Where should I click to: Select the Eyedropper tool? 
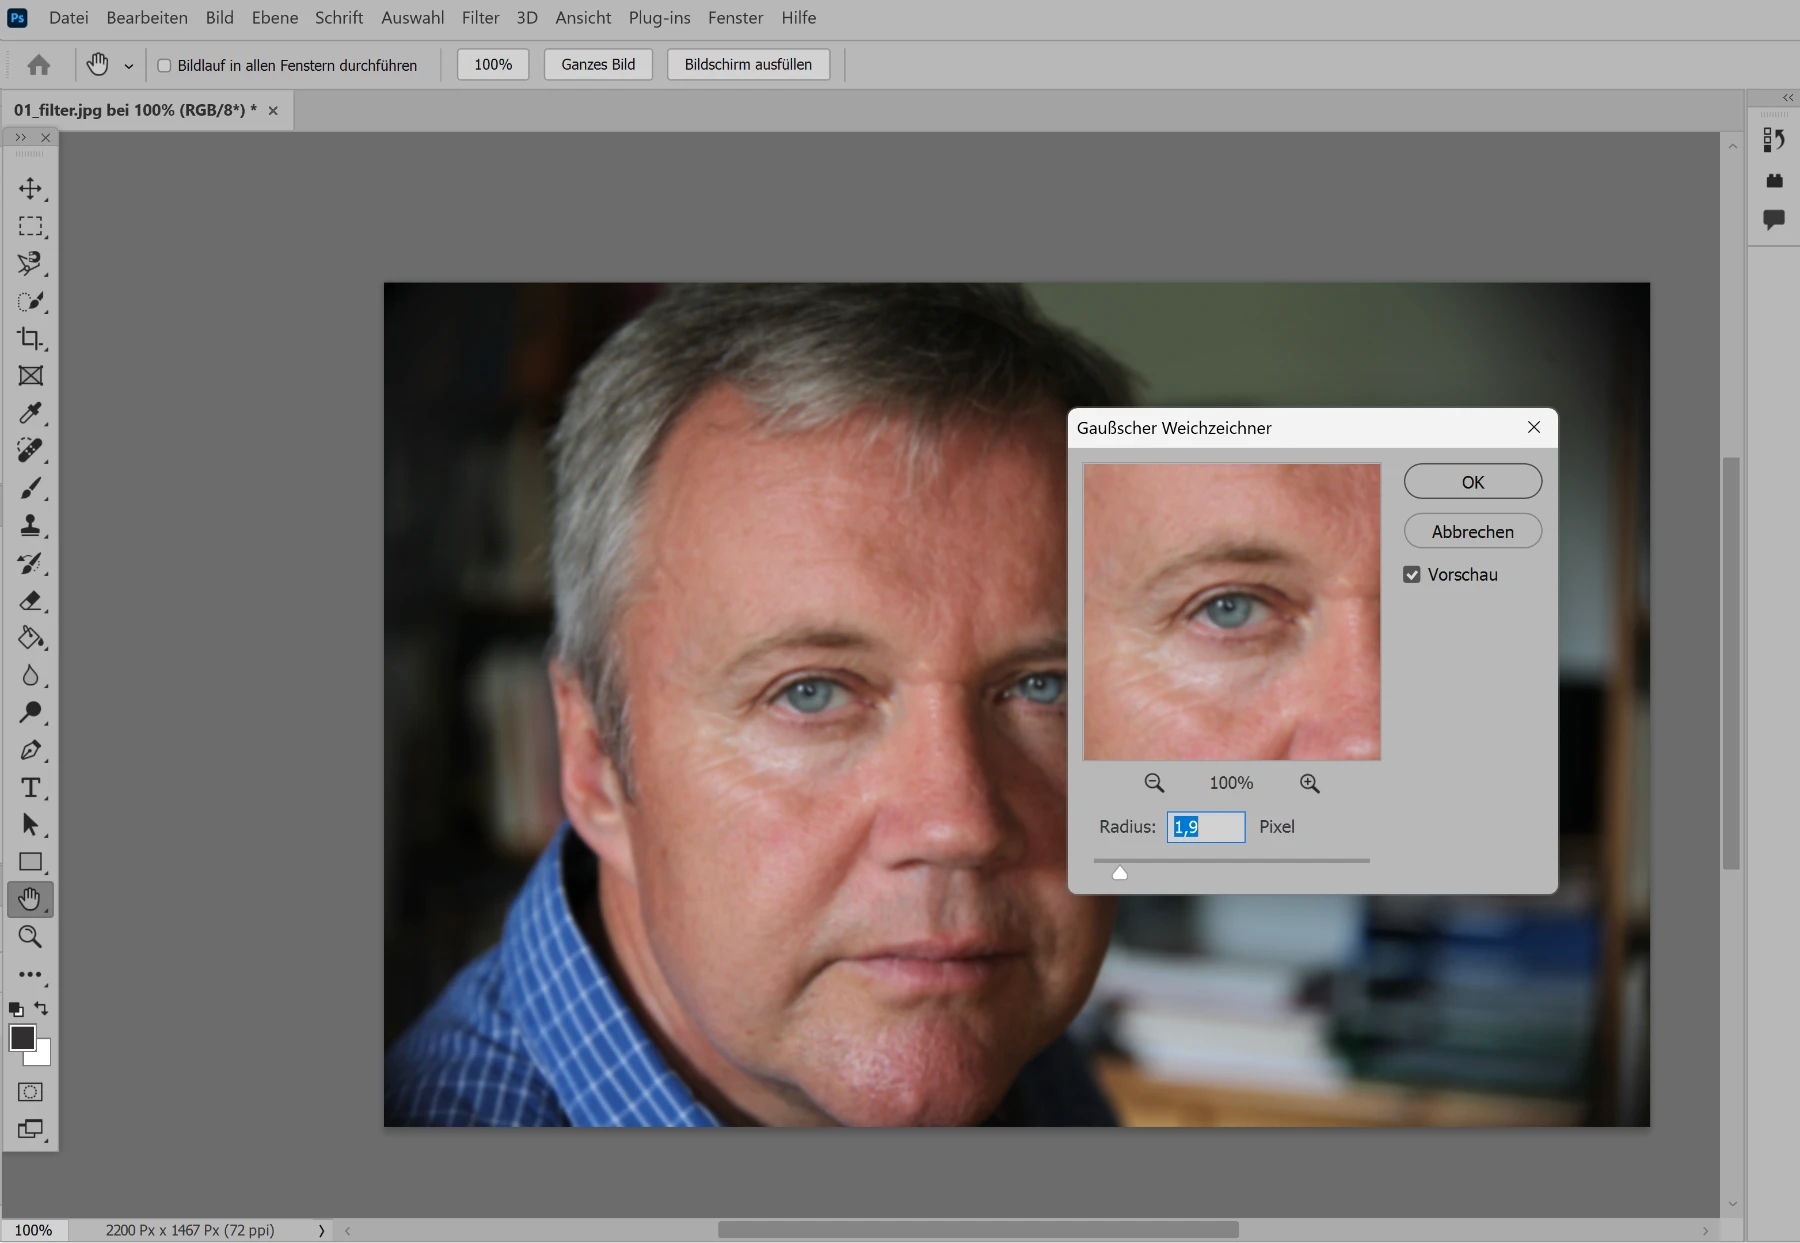(30, 413)
